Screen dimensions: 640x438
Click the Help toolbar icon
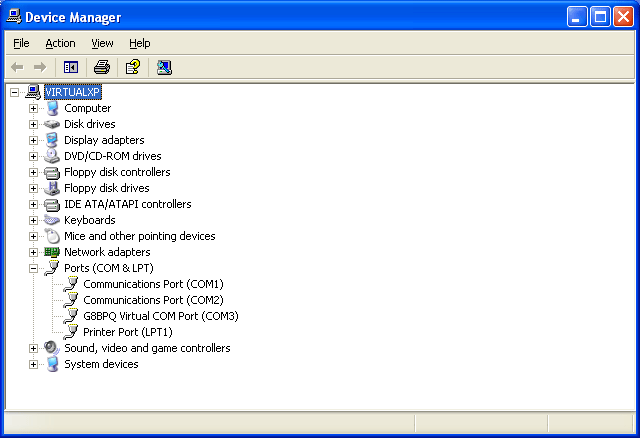132,67
